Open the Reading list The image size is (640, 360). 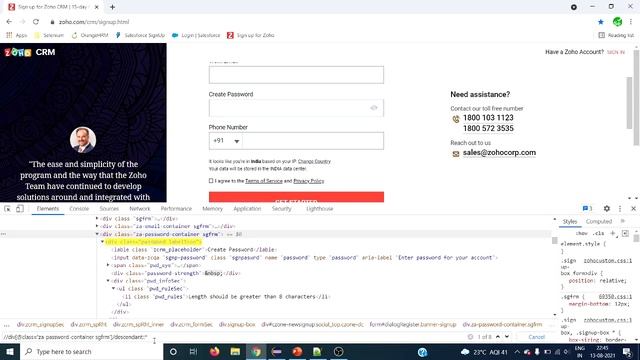(x=616, y=36)
